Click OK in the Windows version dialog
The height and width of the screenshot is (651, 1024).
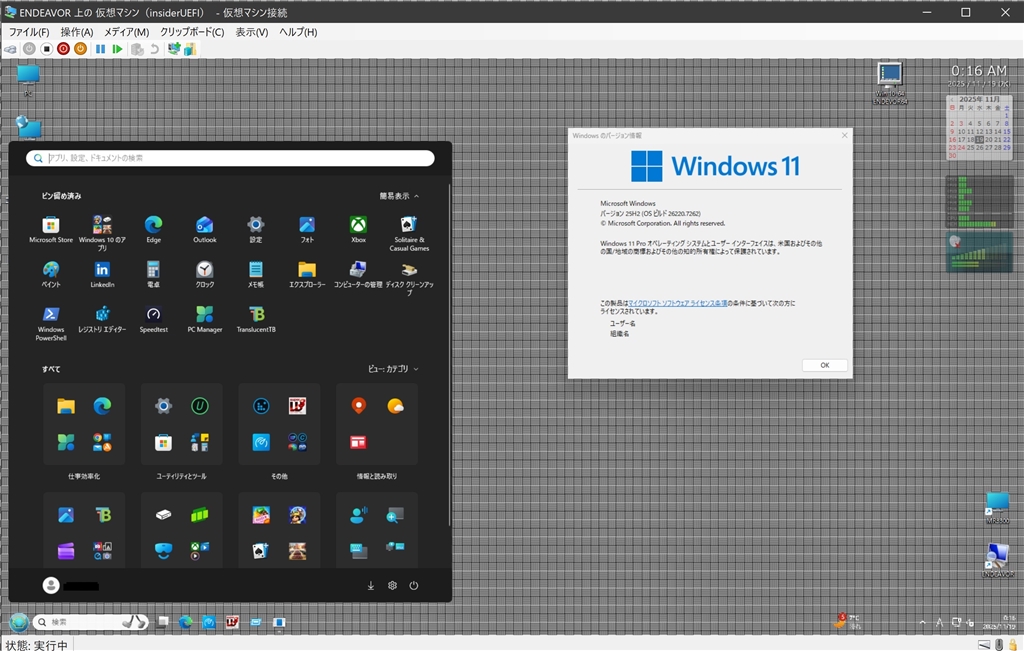pos(824,365)
